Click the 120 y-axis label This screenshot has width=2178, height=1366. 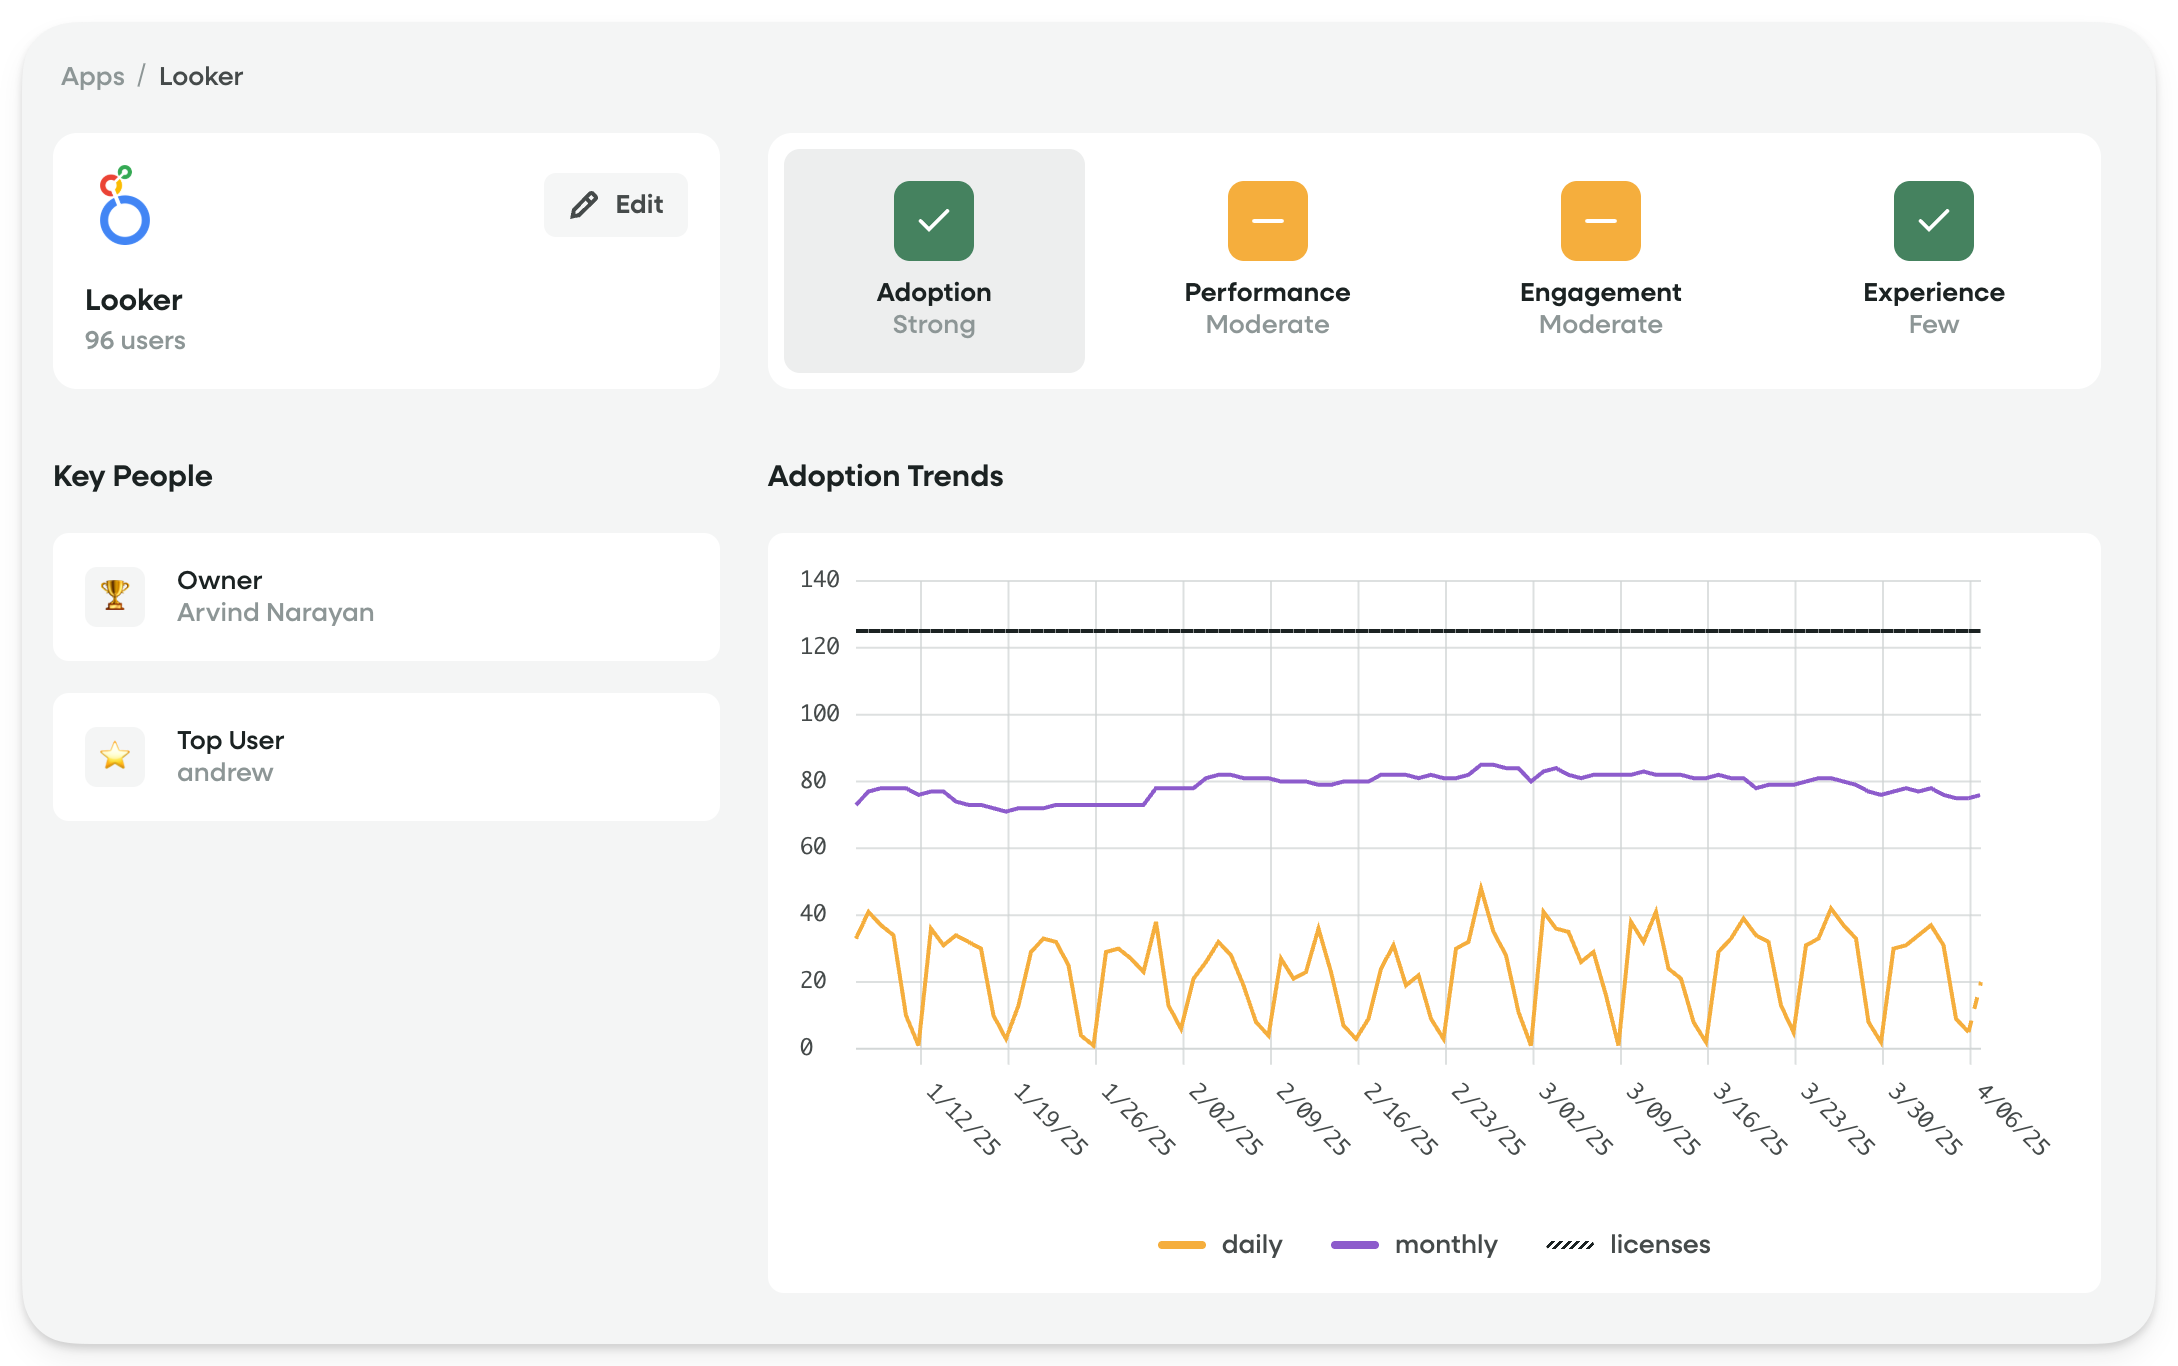click(x=819, y=647)
